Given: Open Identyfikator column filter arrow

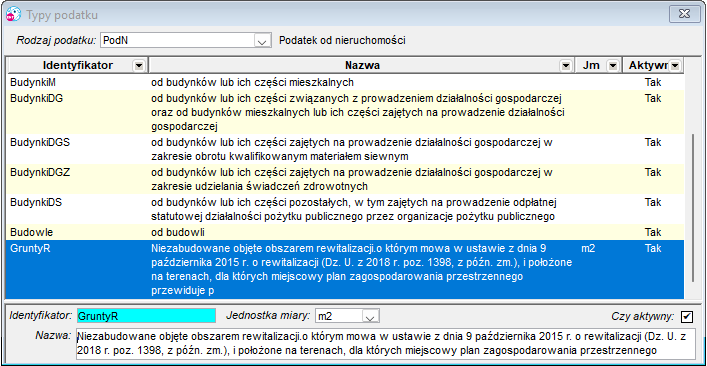Looking at the screenshot, I should click(x=139, y=66).
